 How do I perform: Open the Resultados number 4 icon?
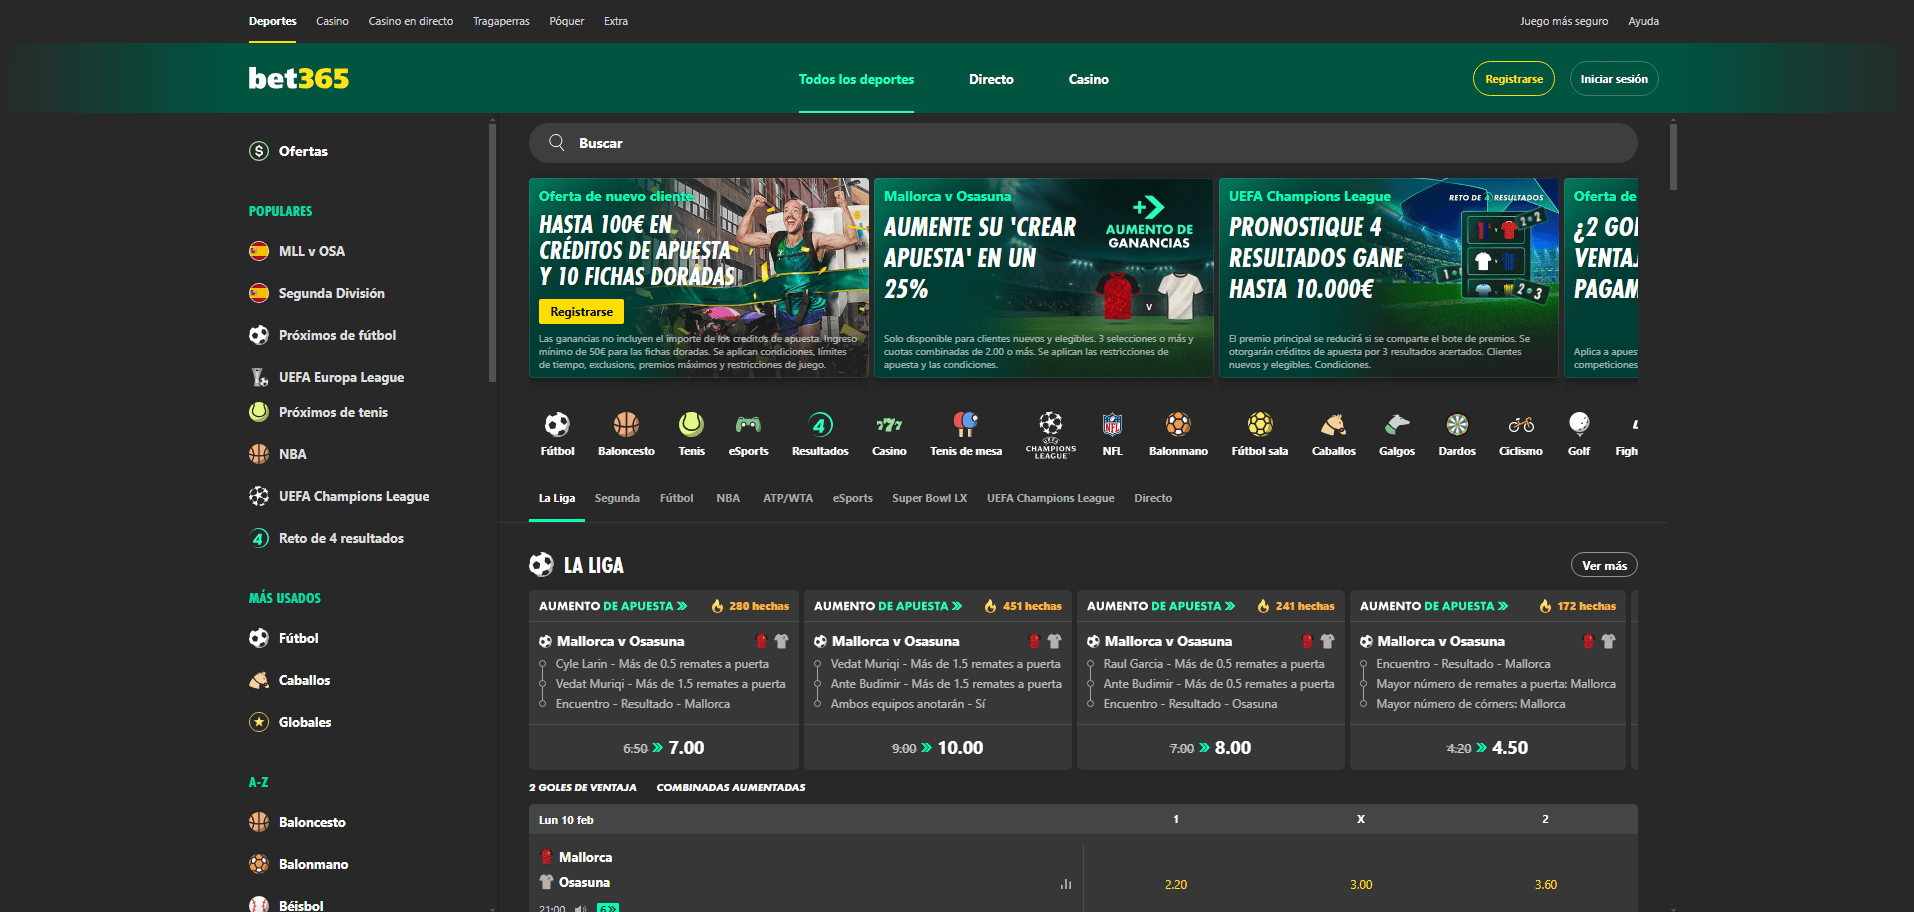[x=820, y=425]
